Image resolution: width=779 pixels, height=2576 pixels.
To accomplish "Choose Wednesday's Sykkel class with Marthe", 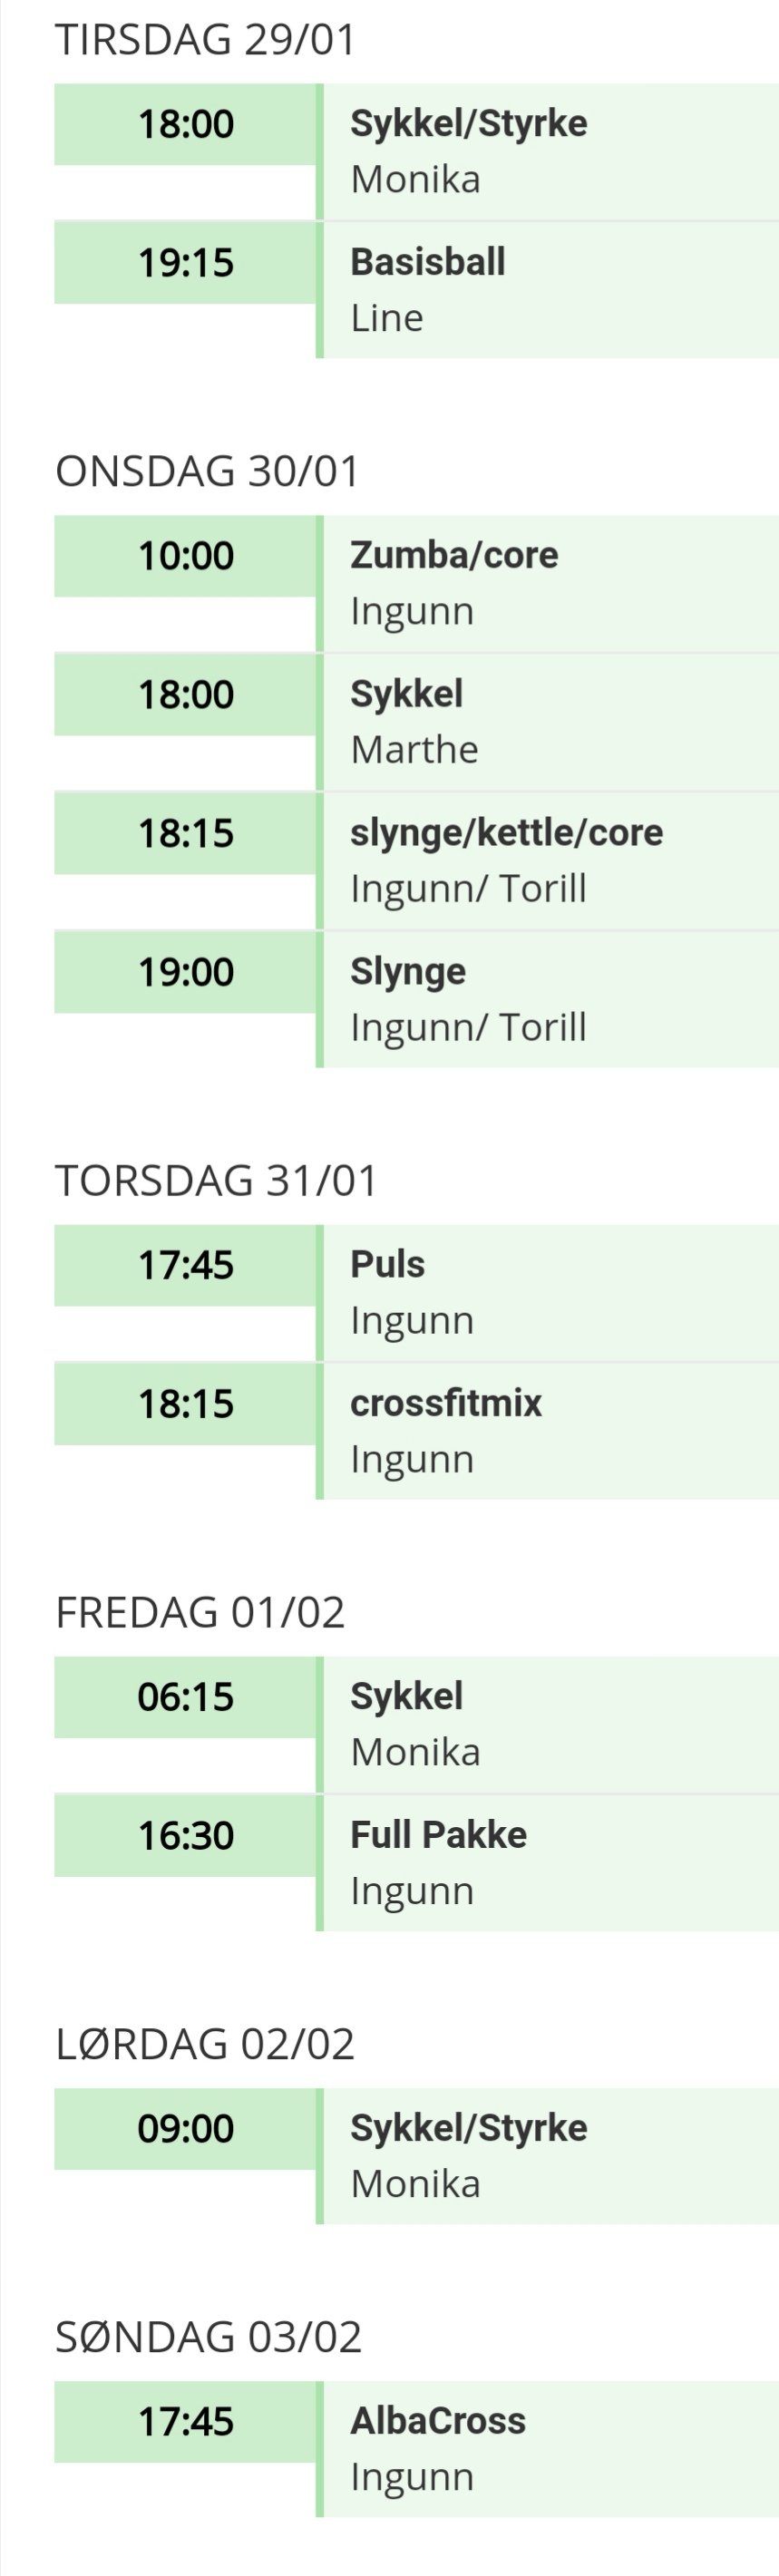I will 406,695.
